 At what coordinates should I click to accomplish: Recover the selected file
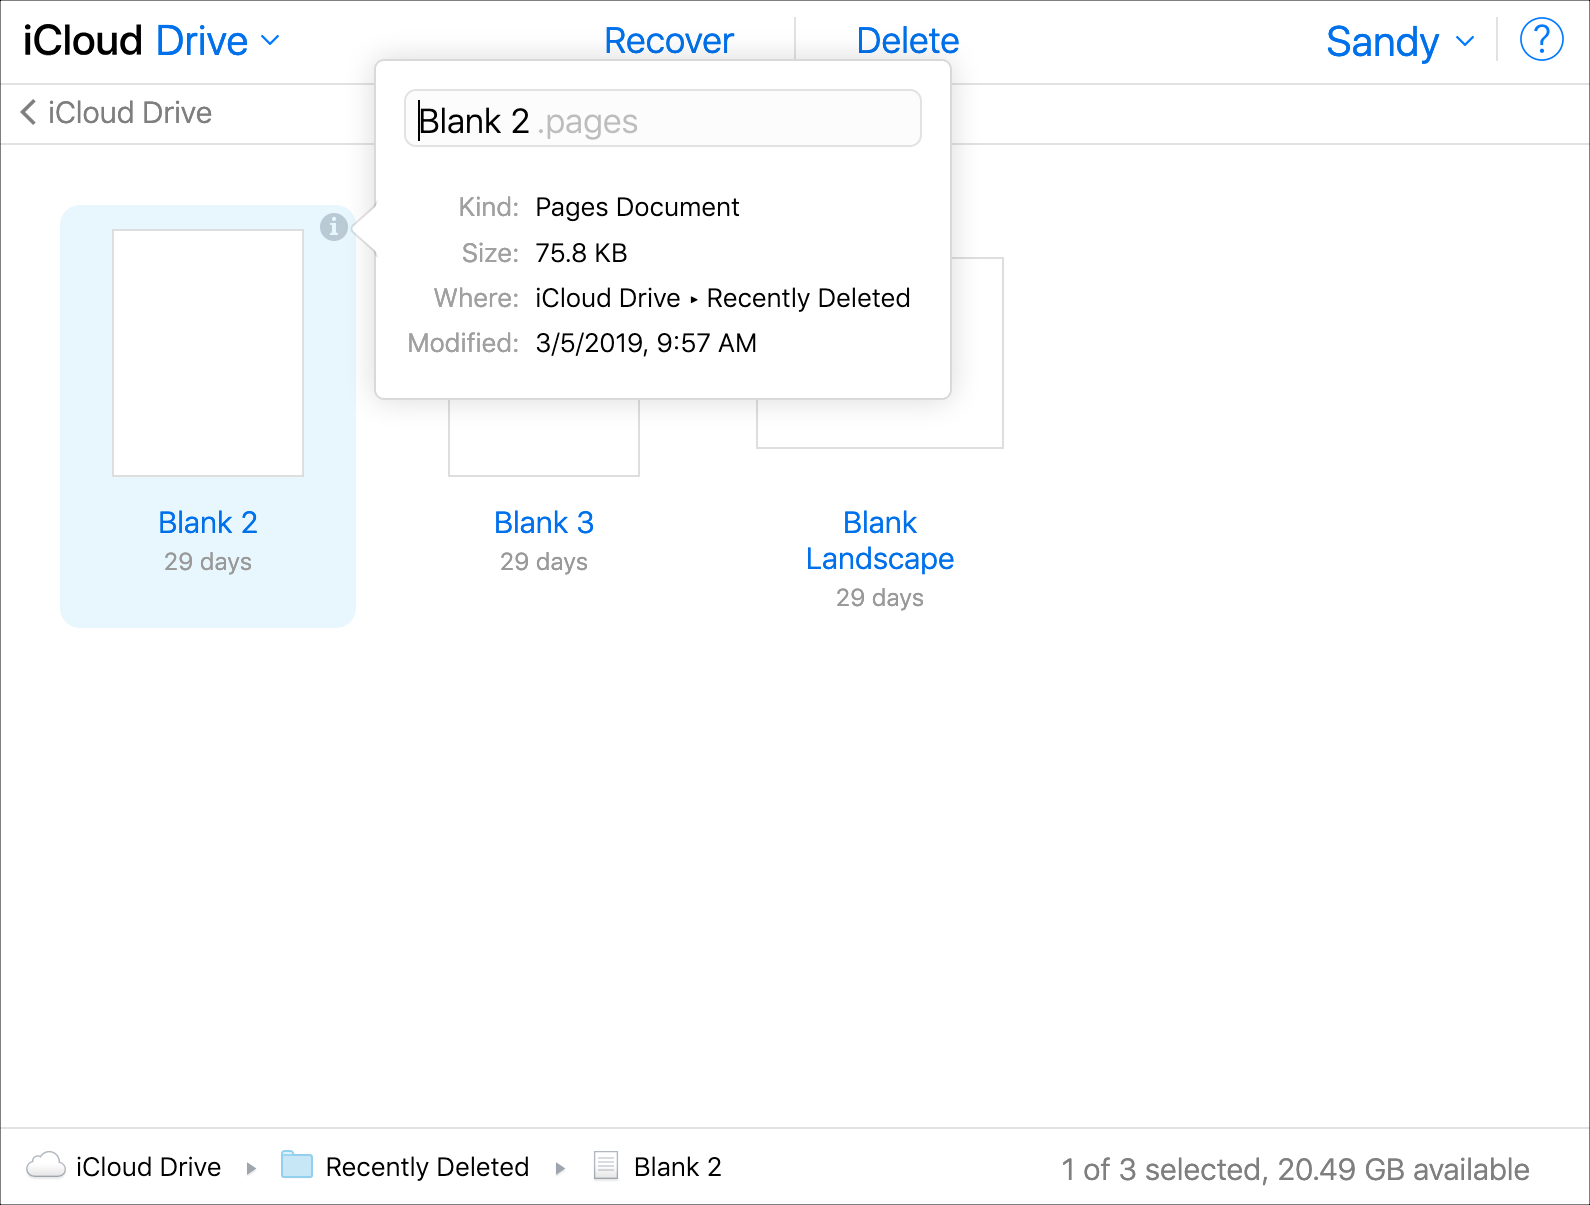click(669, 41)
